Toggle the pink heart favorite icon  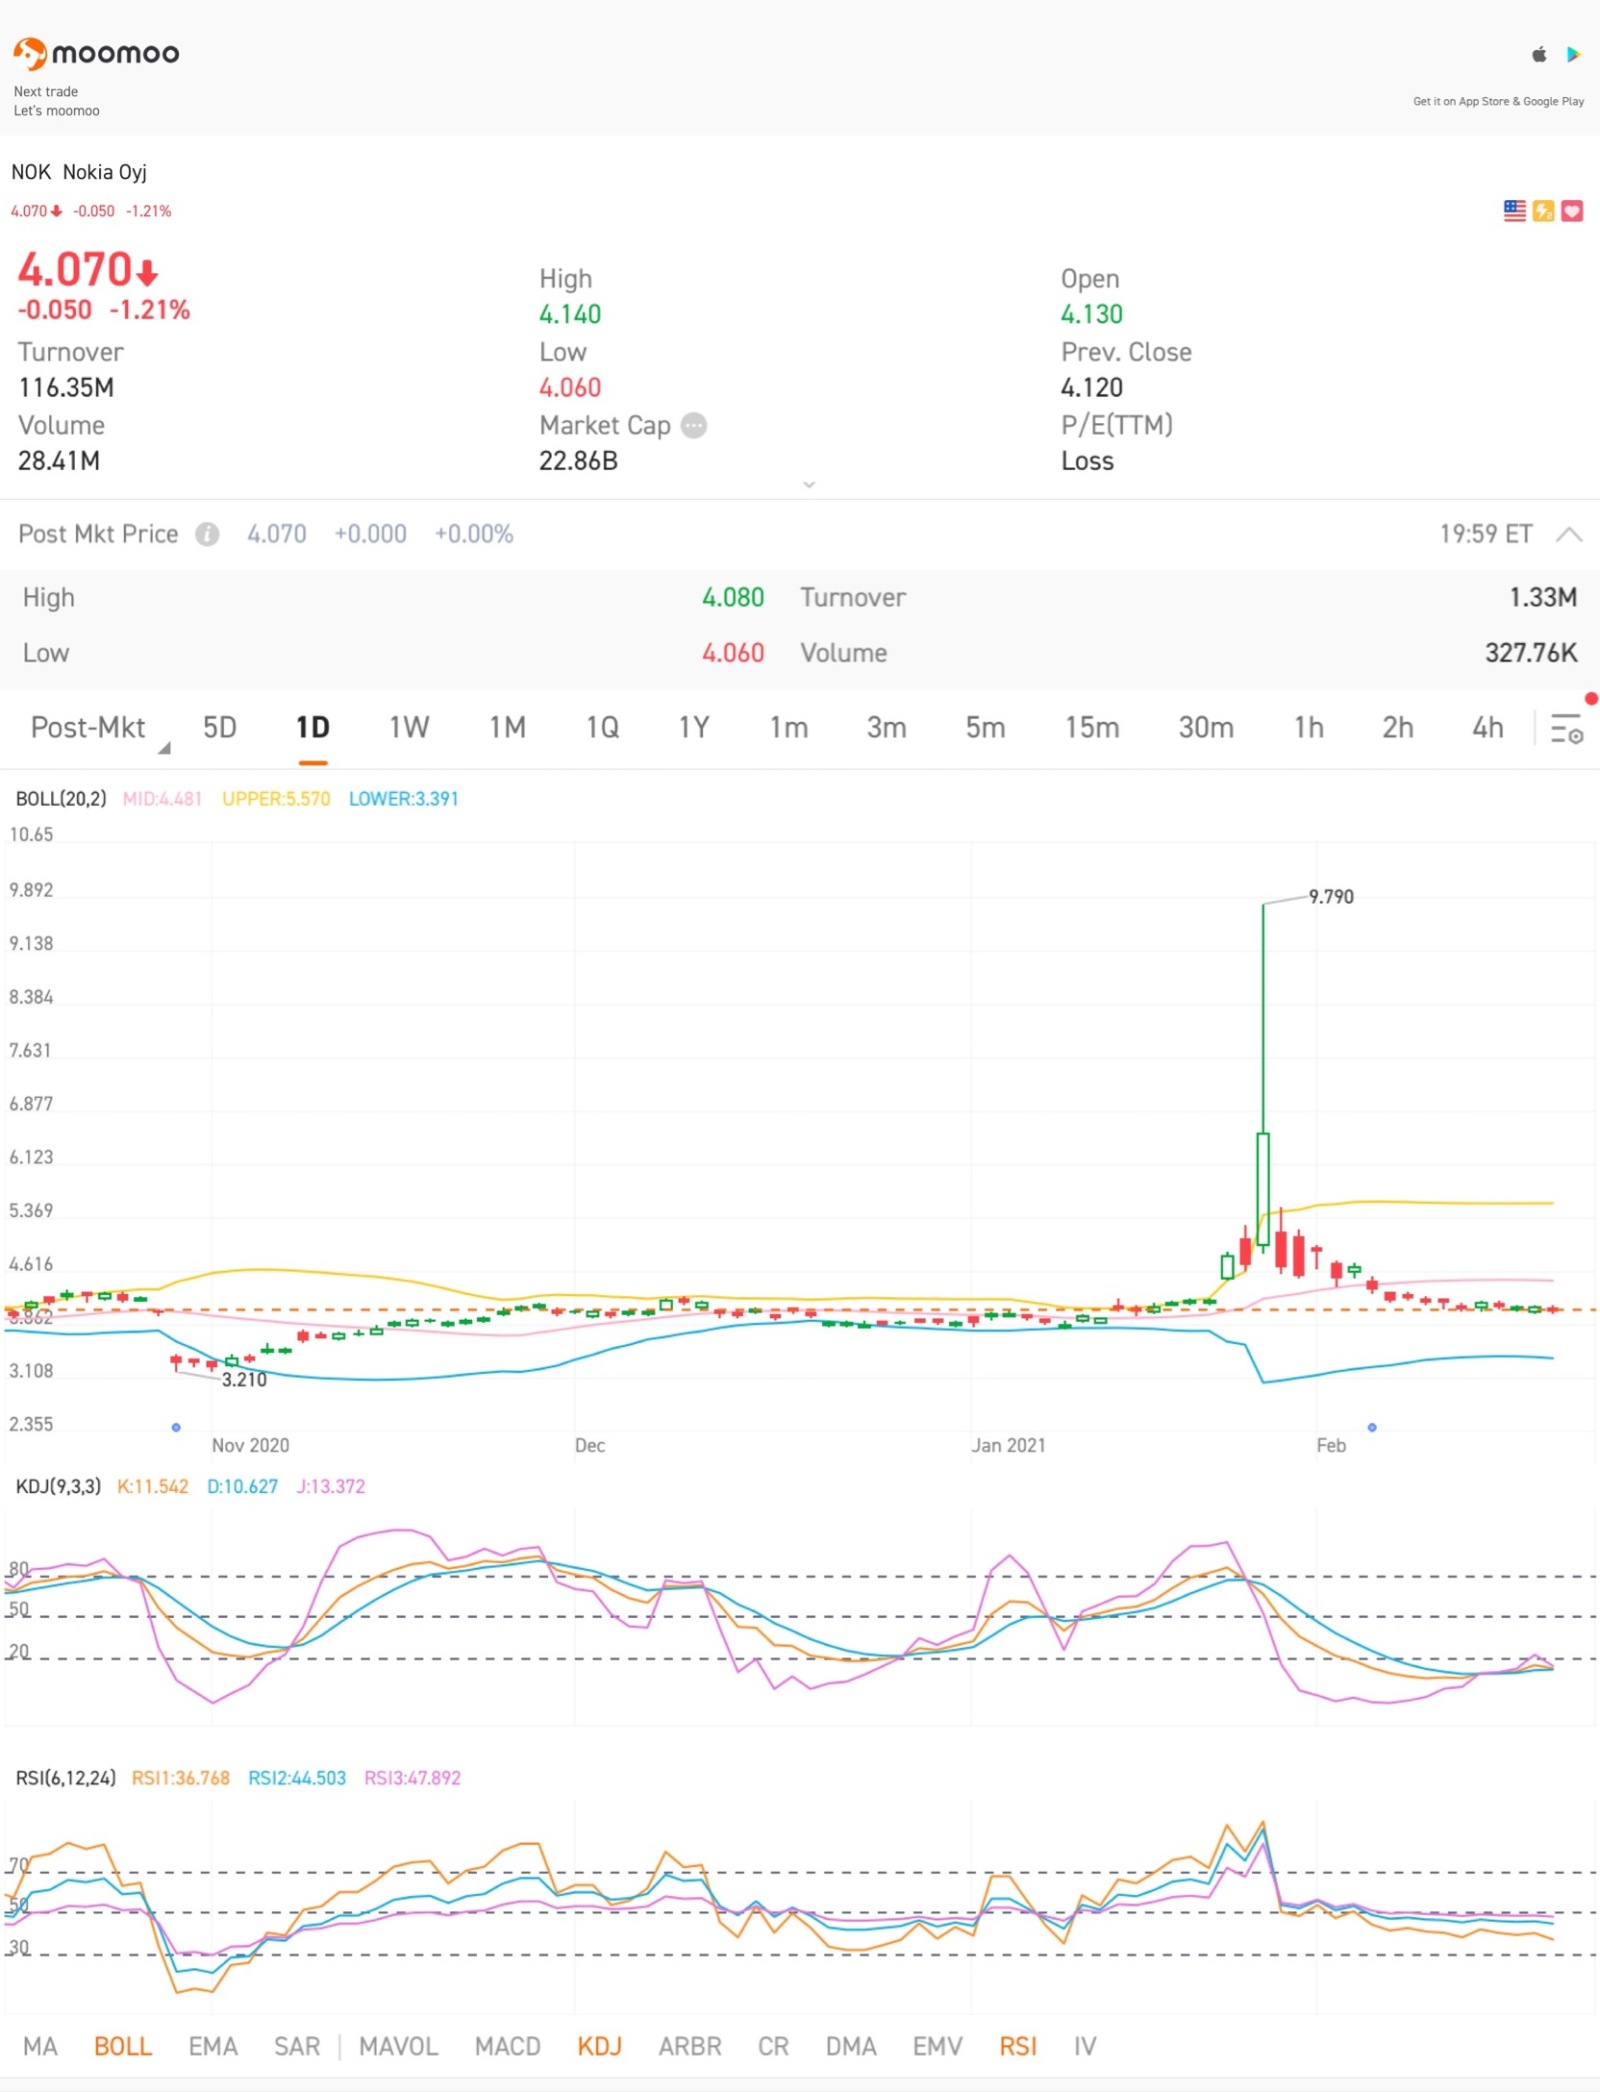point(1572,211)
